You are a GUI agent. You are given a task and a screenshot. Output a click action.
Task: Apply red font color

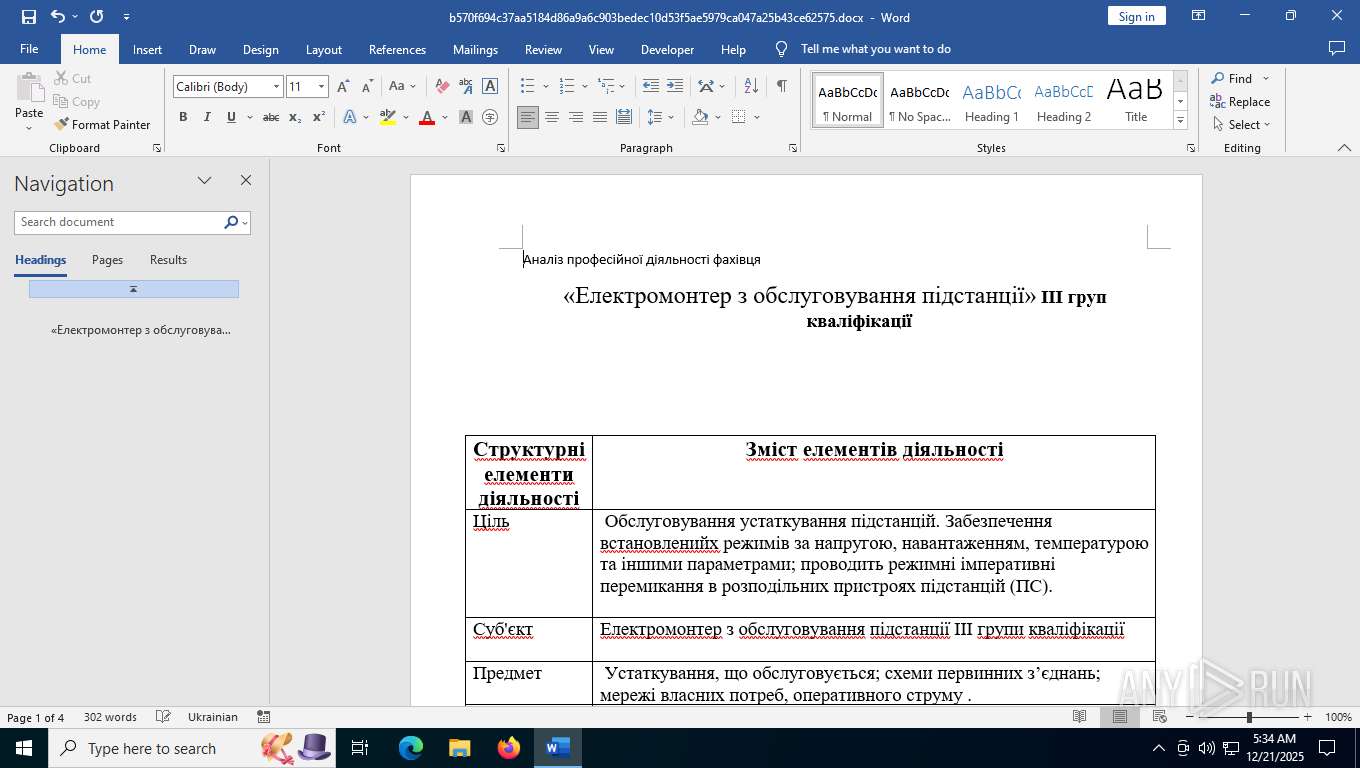[x=427, y=118]
